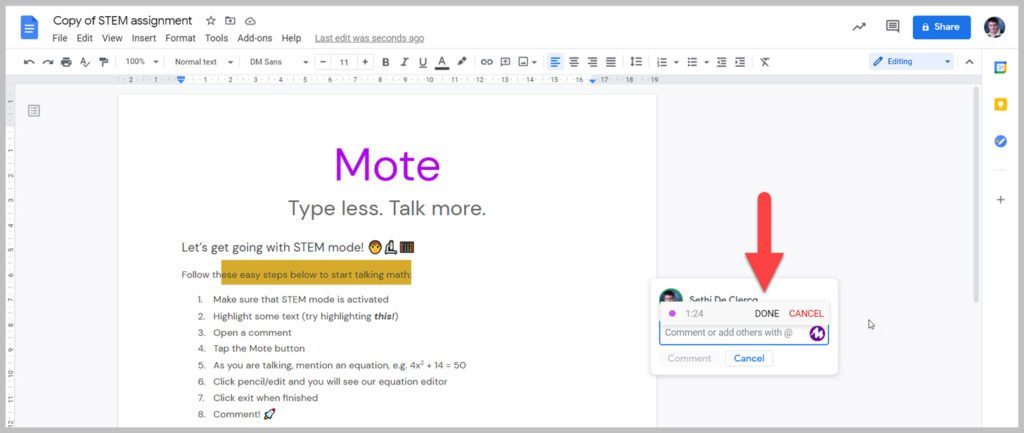Expand numbered list style dropdown arrow
Screen dimensions: 1024x433
click(x=676, y=62)
